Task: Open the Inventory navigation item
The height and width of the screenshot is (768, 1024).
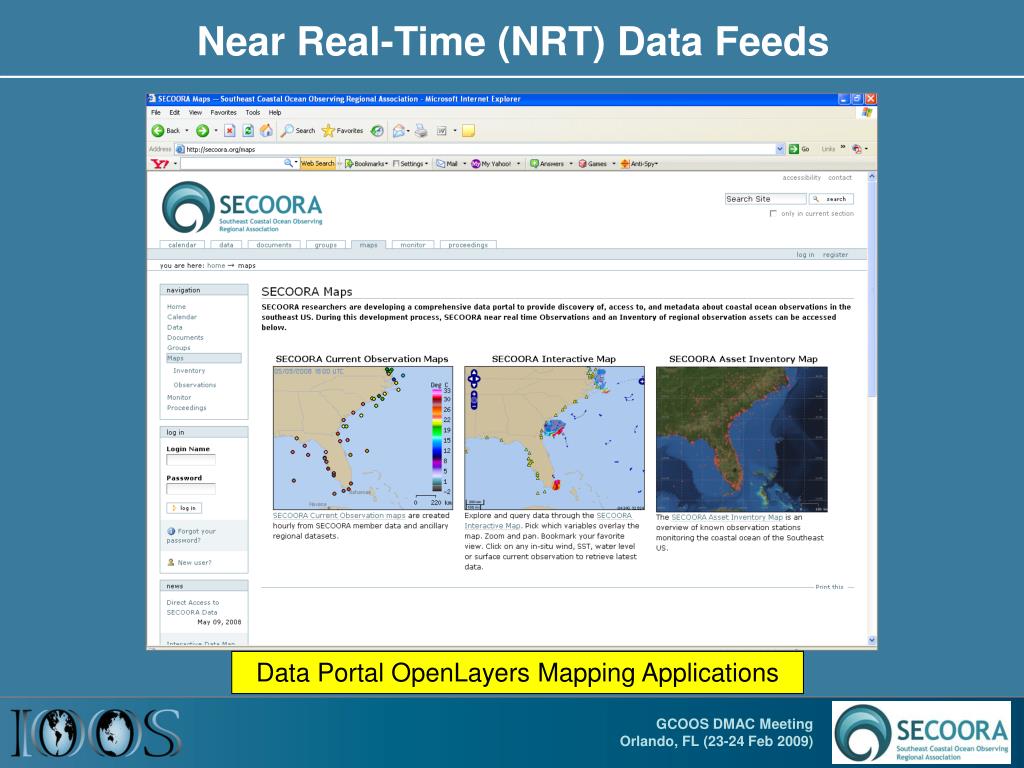Action: [189, 370]
